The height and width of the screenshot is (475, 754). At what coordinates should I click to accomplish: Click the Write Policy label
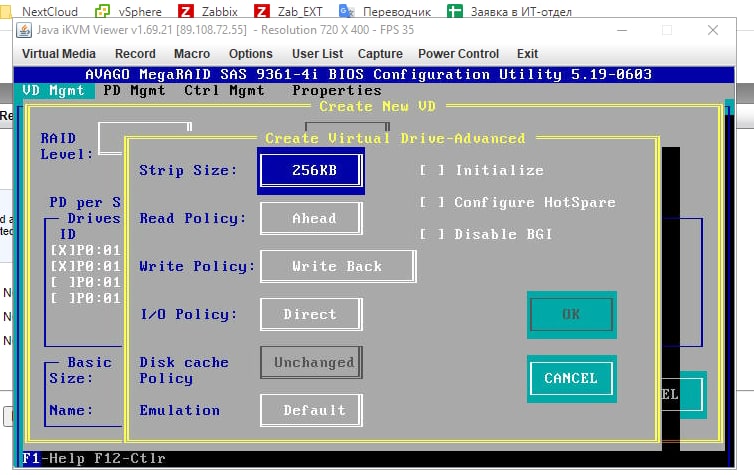[197, 266]
